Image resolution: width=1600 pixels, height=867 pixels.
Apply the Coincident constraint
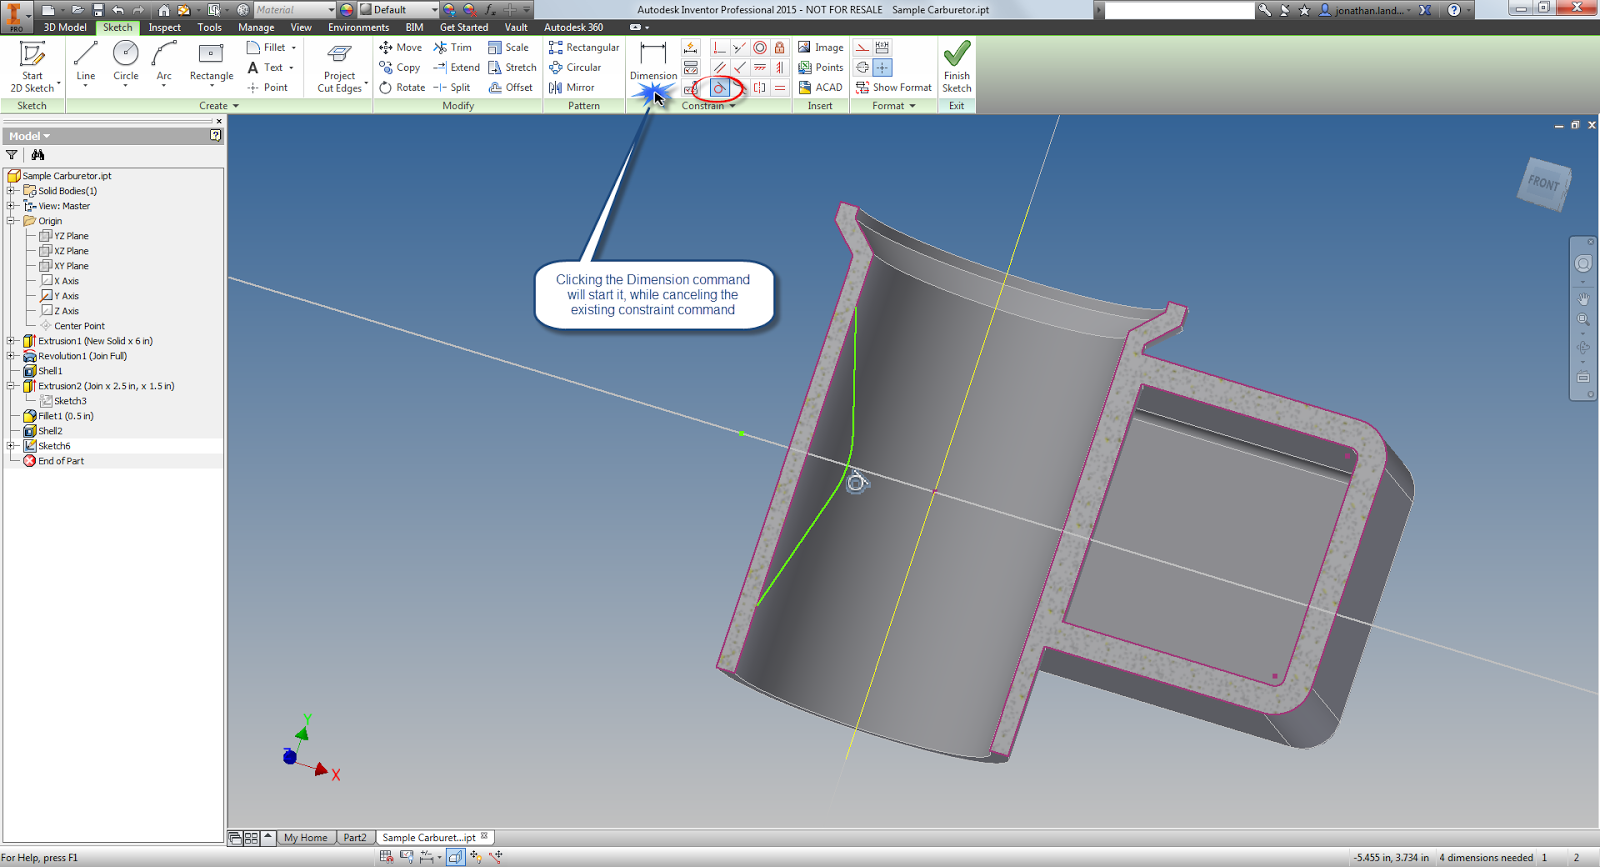click(720, 47)
